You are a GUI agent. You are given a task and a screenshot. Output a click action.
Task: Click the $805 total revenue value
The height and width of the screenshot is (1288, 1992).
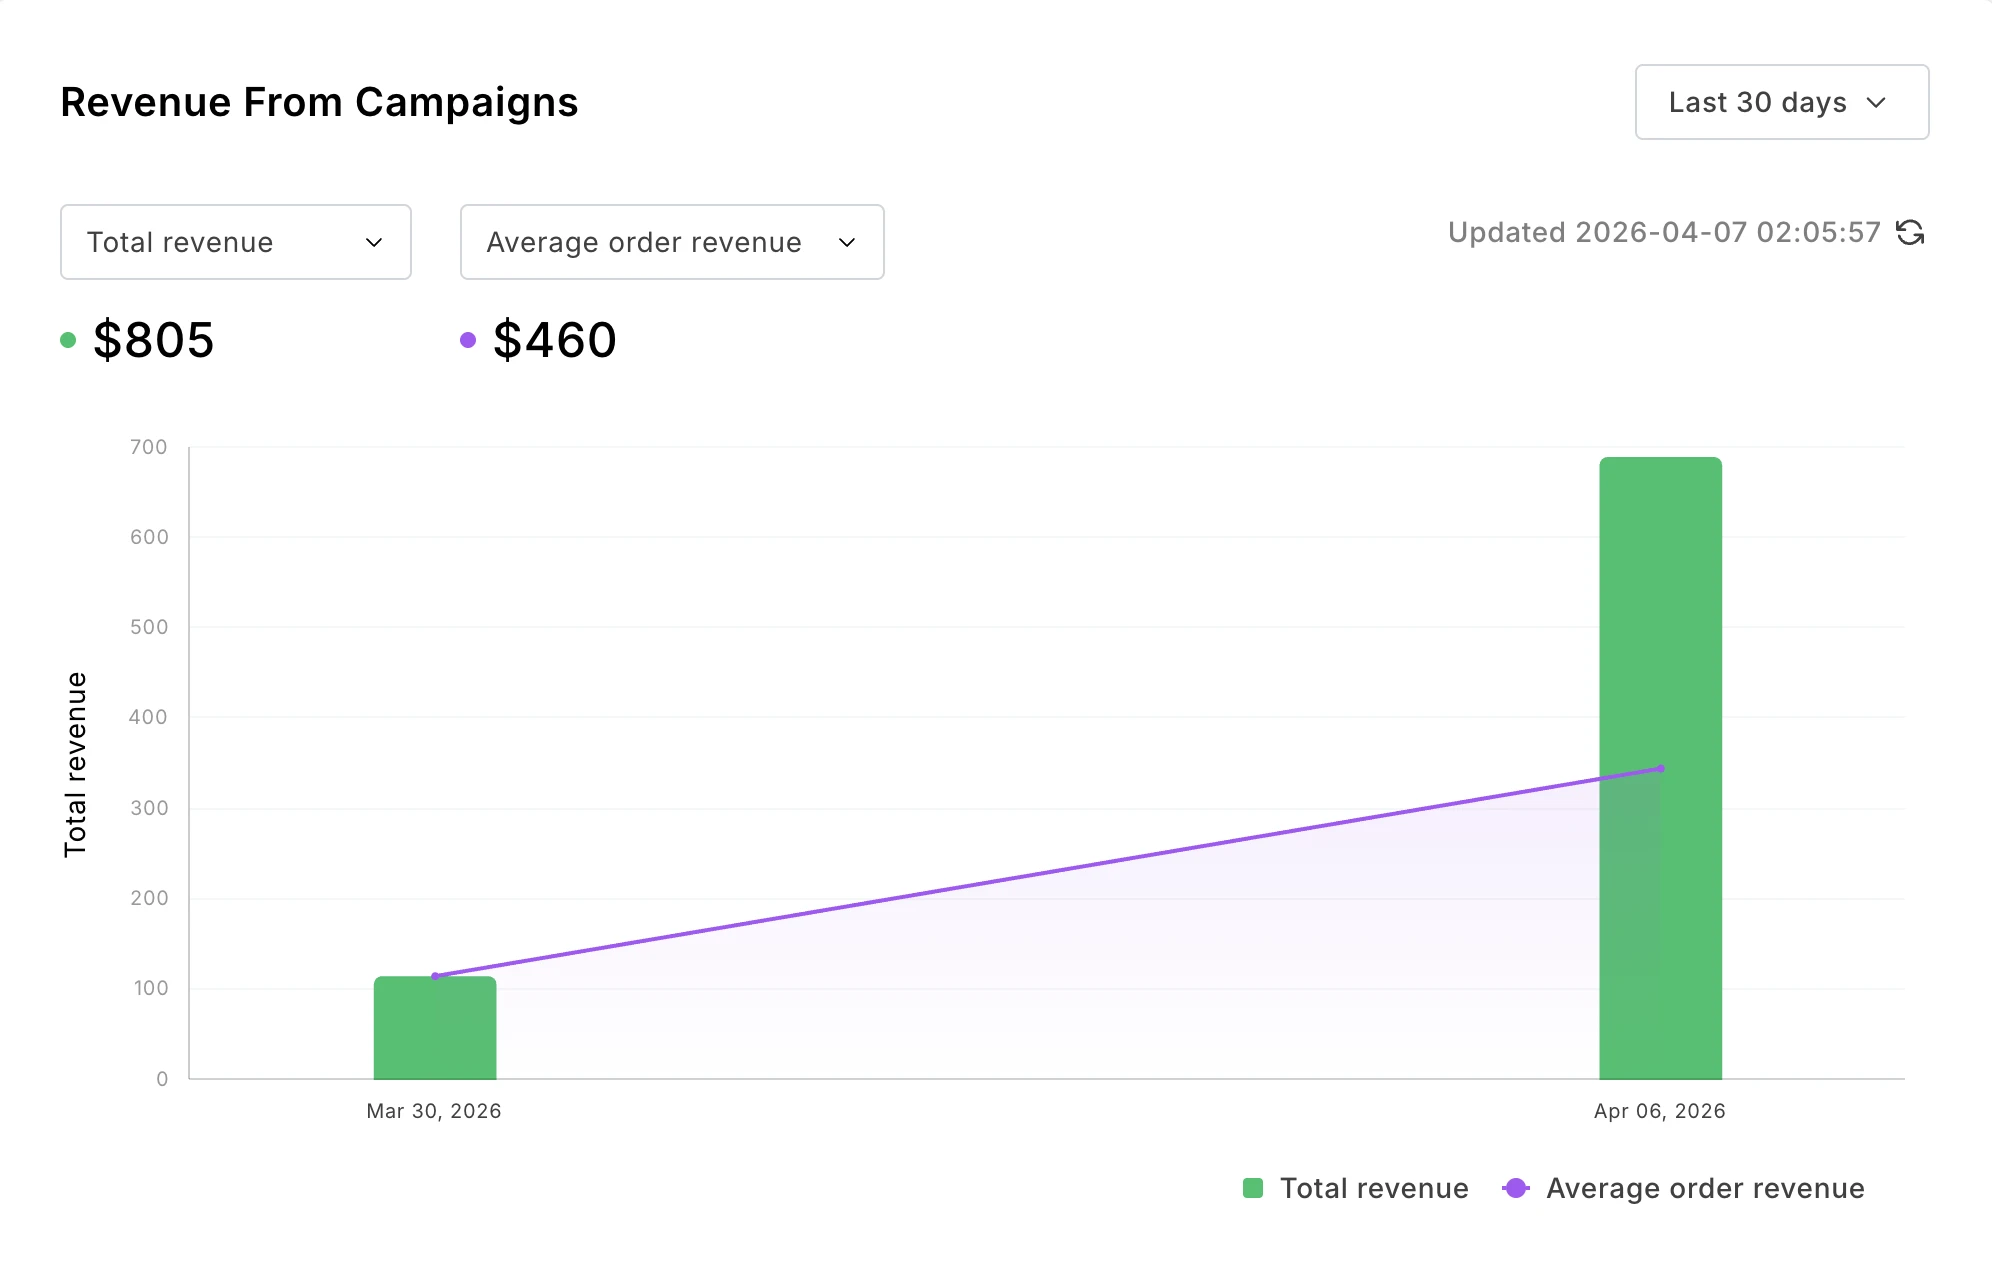153,340
